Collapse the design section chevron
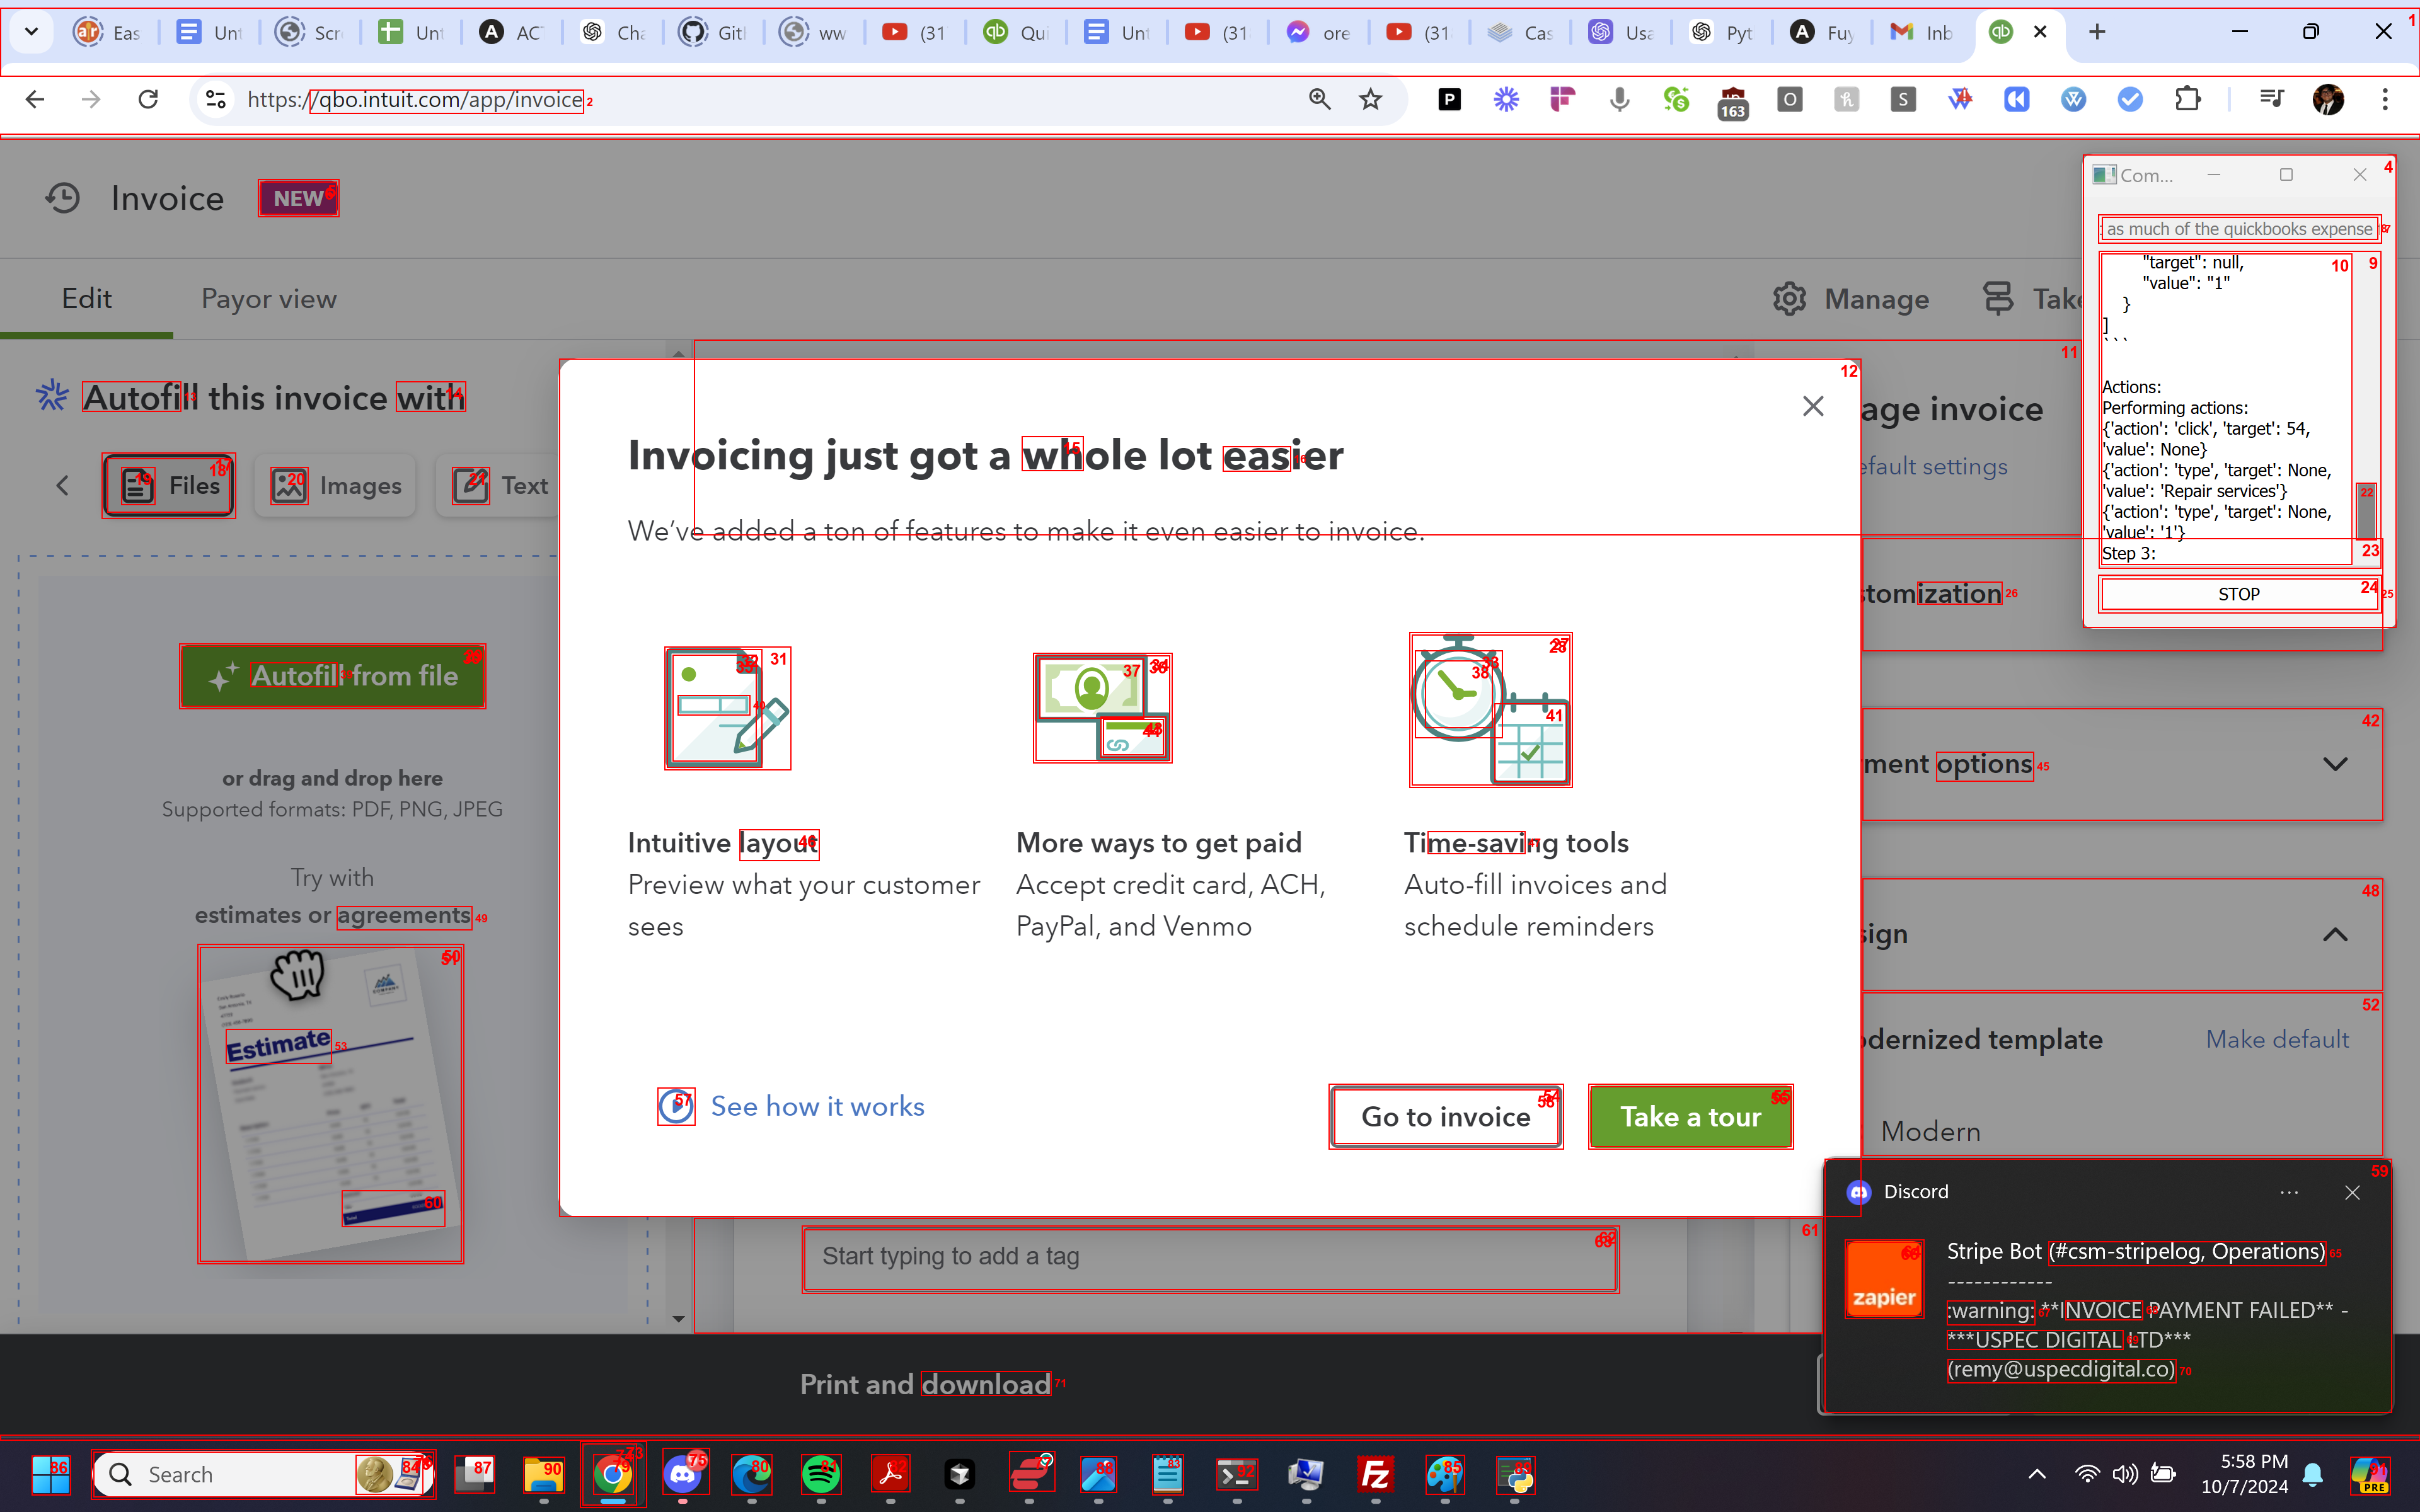This screenshot has height=1512, width=2420. point(2334,934)
